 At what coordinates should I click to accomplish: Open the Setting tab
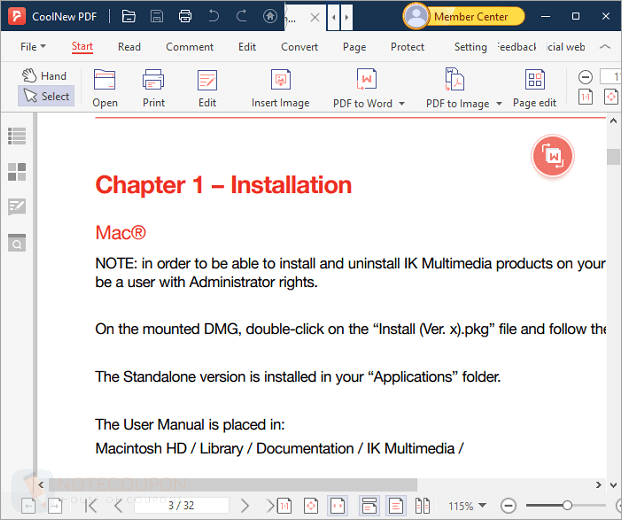point(470,47)
